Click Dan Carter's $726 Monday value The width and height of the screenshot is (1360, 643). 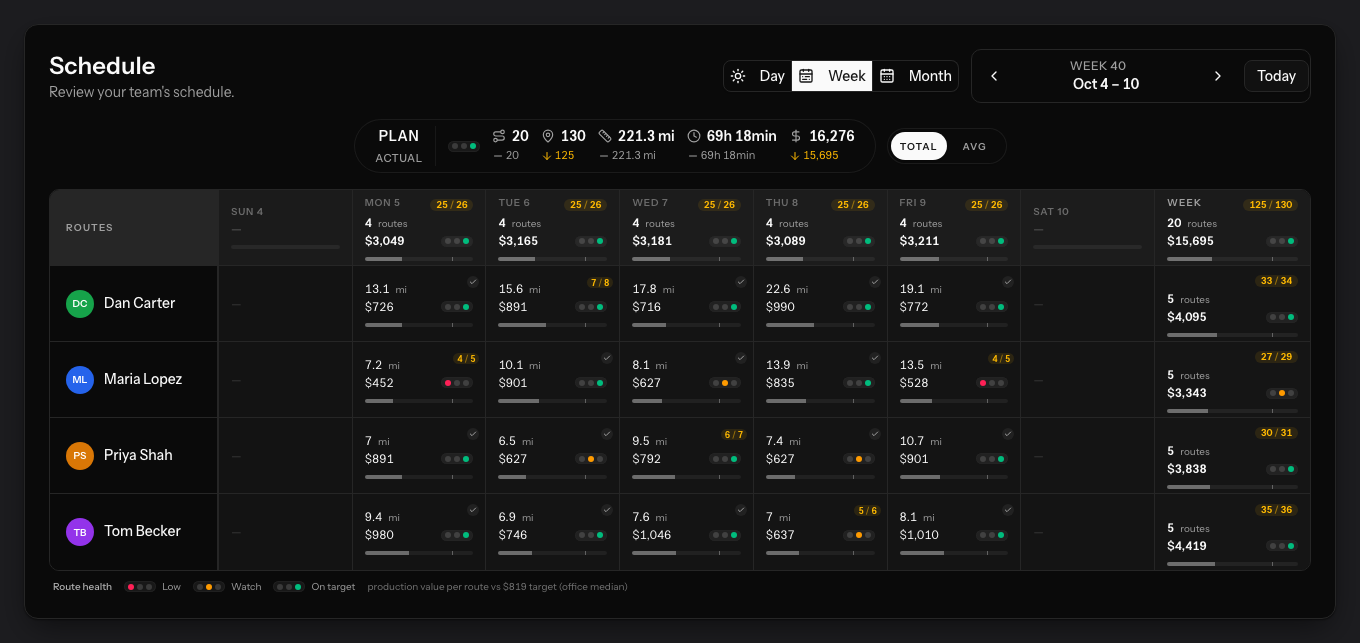coord(379,307)
